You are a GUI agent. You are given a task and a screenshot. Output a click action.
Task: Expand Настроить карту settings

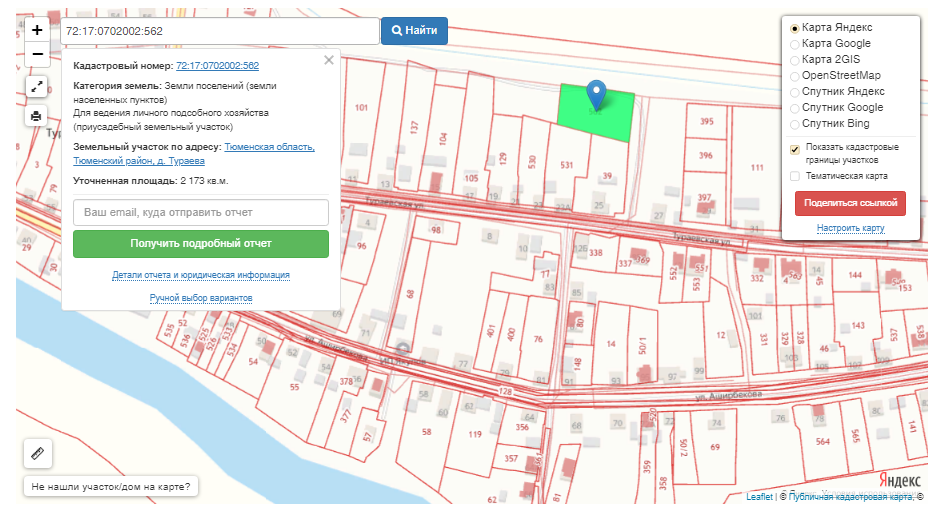850,228
